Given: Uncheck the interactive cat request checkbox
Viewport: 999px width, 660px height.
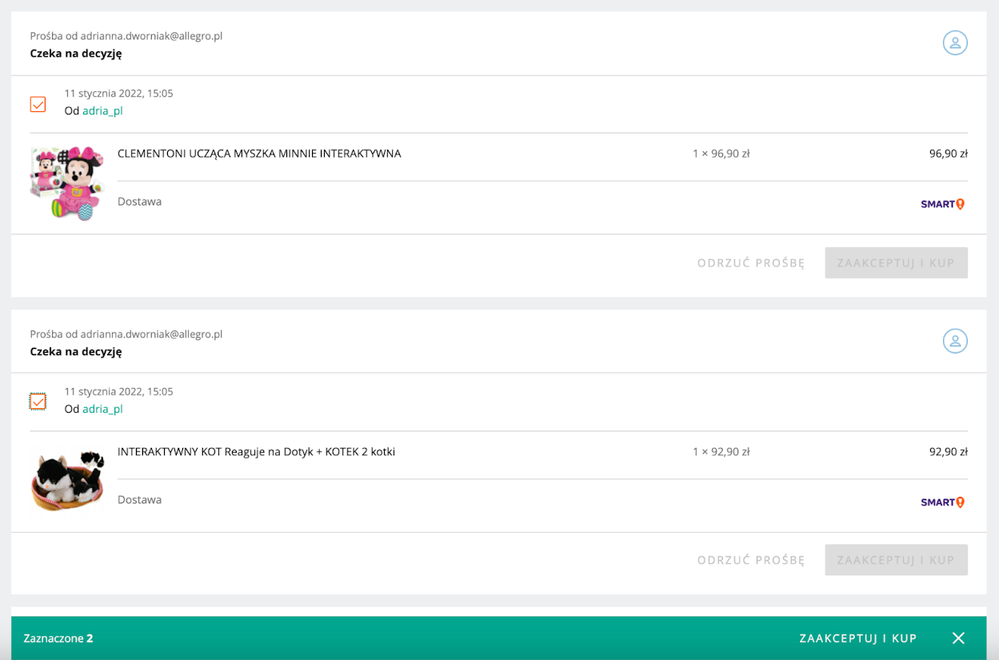Looking at the screenshot, I should point(38,402).
